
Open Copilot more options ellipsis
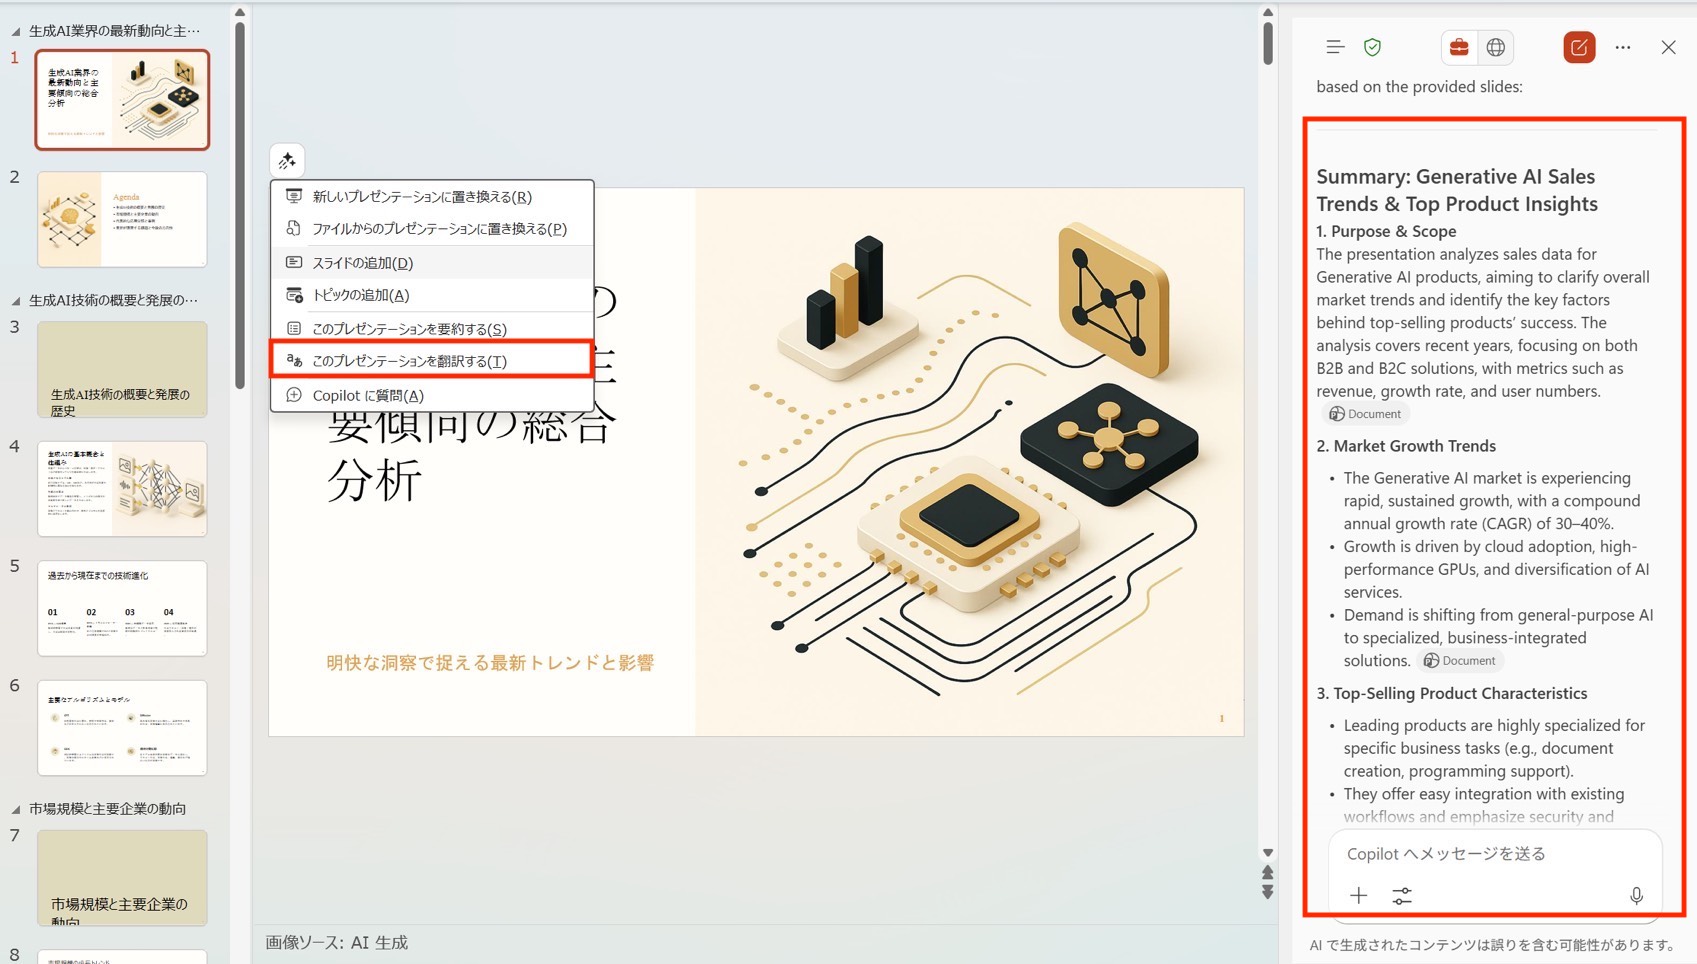[x=1622, y=47]
